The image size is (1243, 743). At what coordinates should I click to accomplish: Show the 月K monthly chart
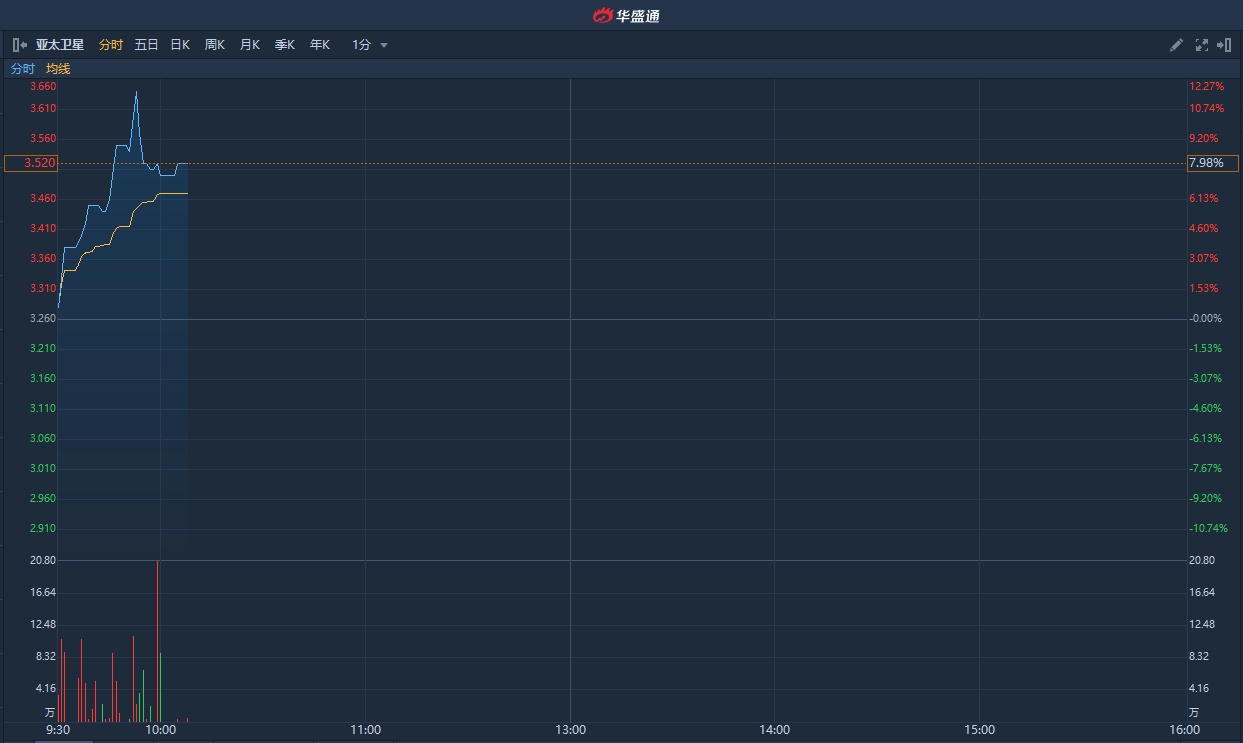click(249, 45)
